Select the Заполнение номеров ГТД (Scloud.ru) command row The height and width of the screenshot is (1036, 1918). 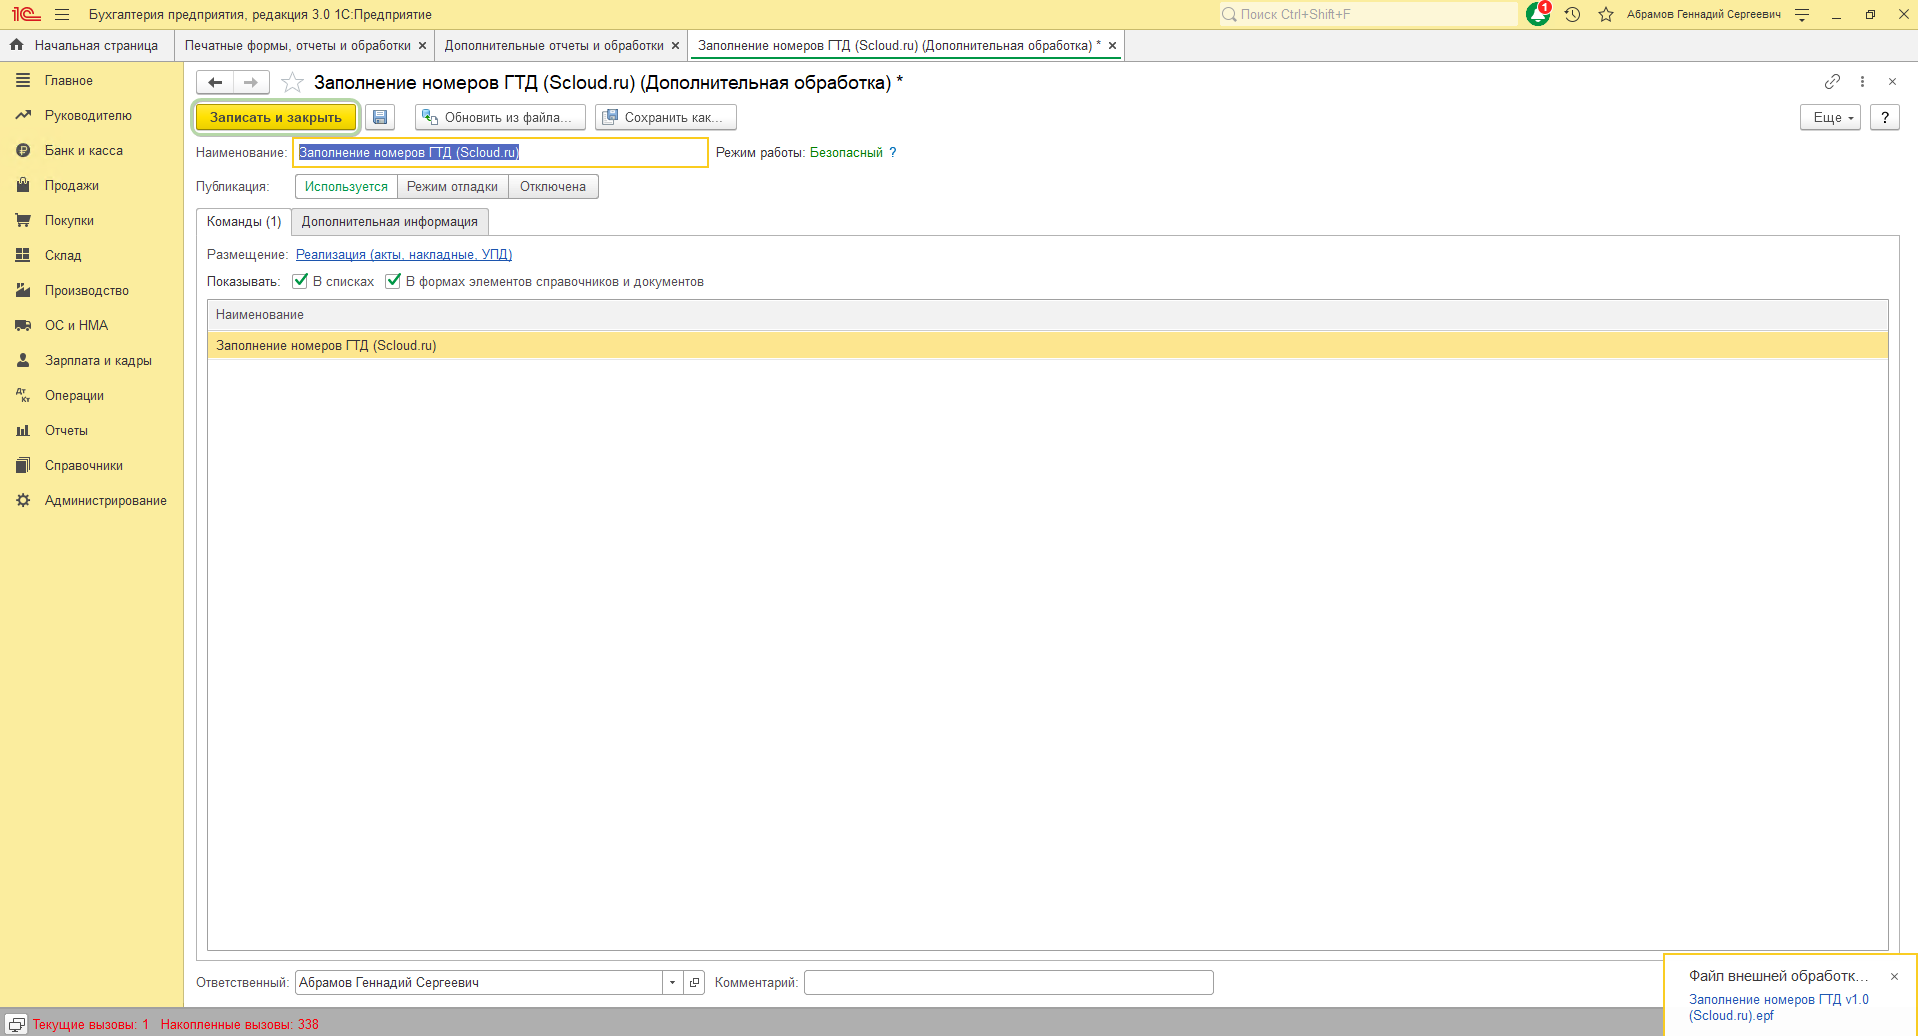[x=1048, y=346]
